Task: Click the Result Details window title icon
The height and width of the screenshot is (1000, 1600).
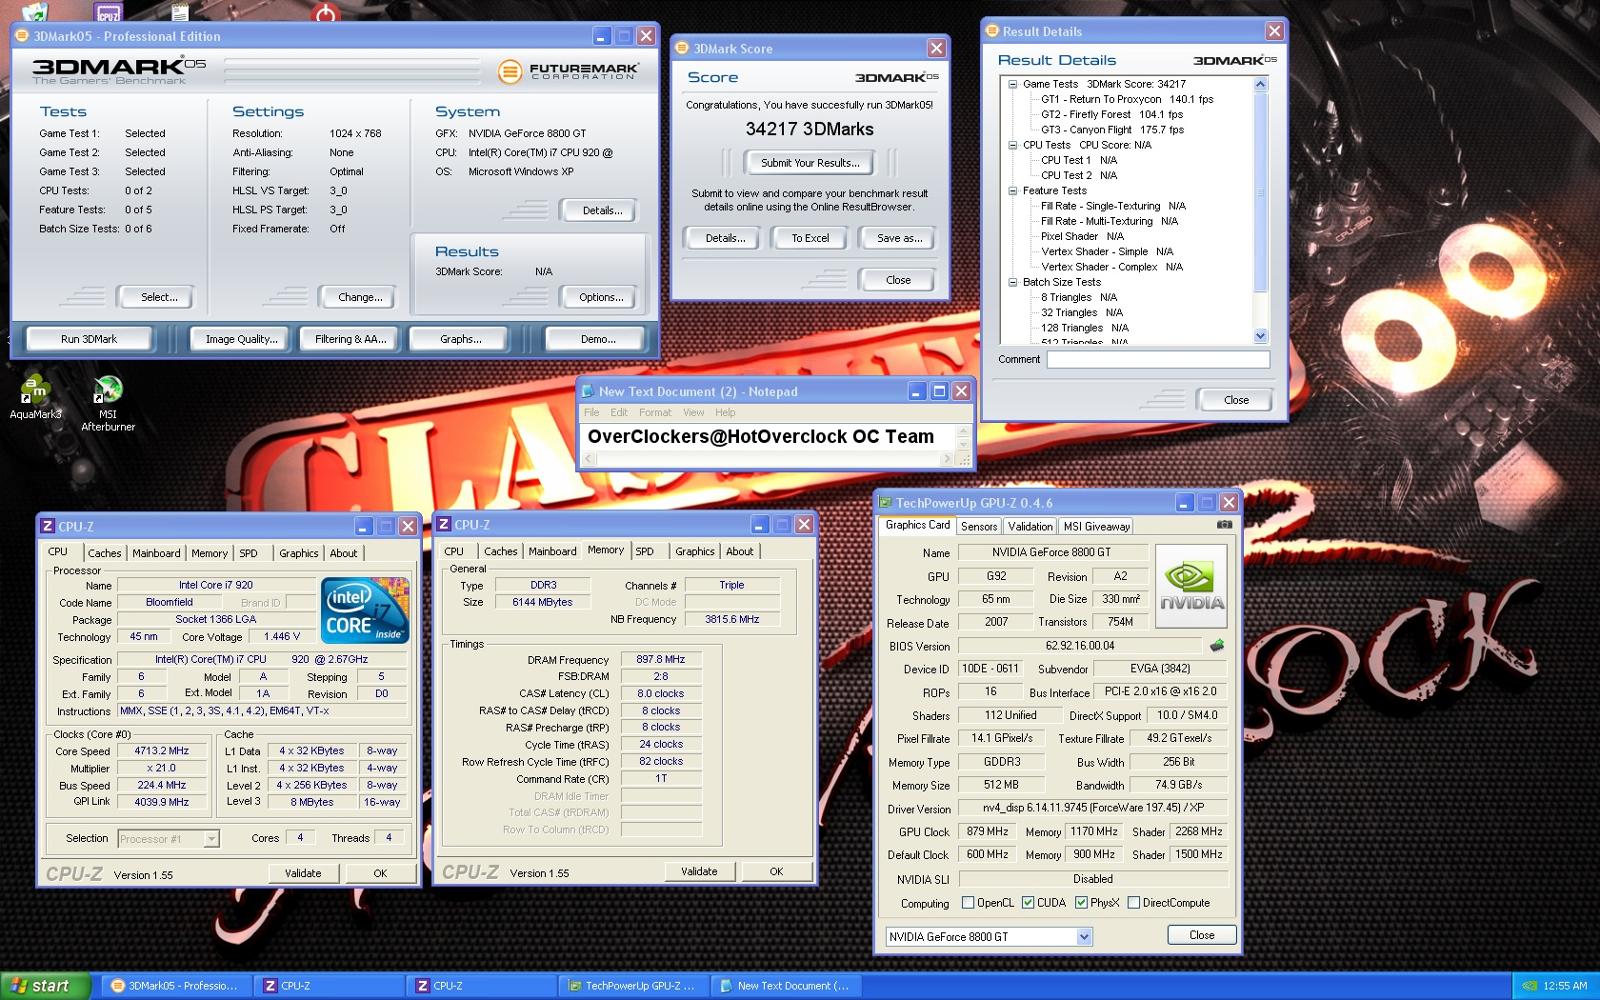Action: (993, 31)
